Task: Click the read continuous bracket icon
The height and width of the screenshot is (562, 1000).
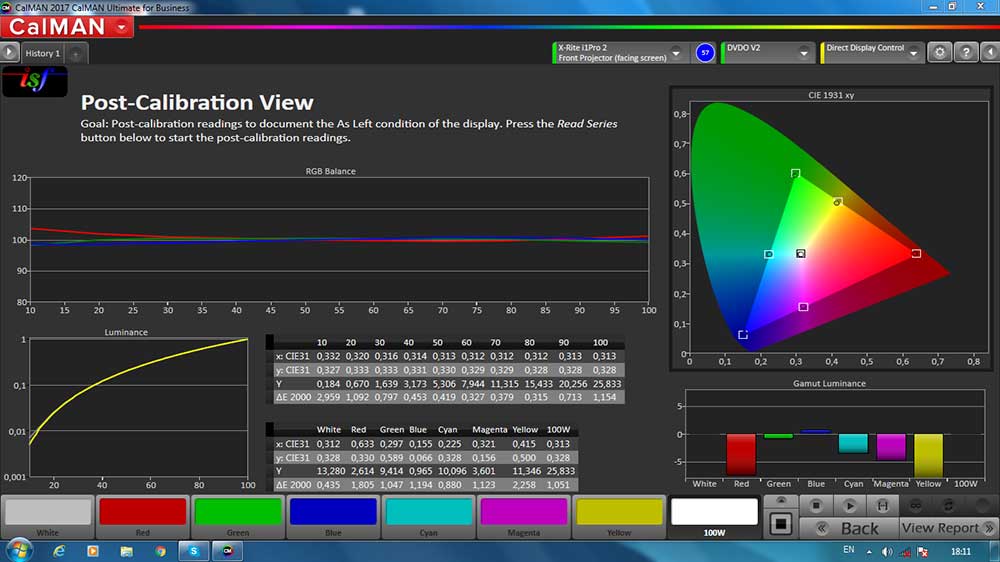Action: coord(883,505)
